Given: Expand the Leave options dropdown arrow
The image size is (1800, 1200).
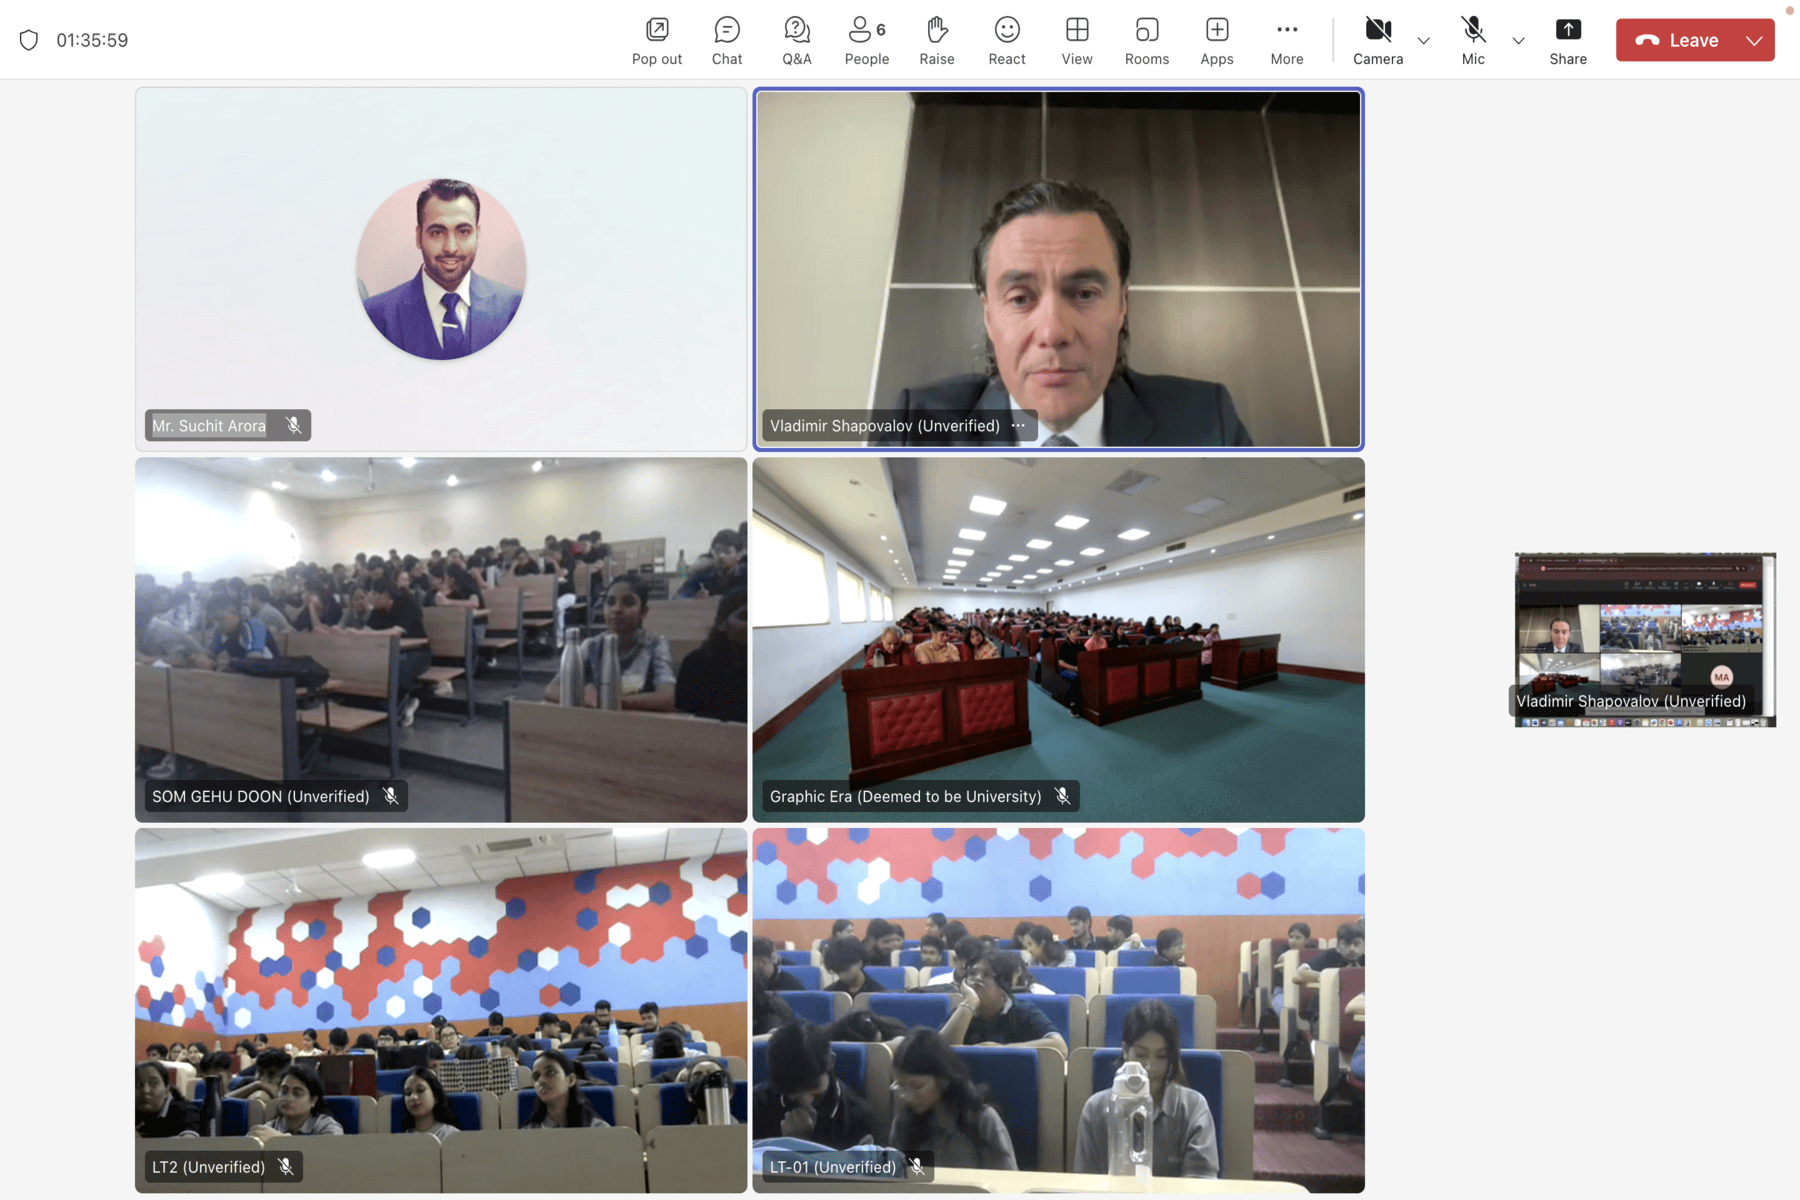Looking at the screenshot, I should 1754,41.
